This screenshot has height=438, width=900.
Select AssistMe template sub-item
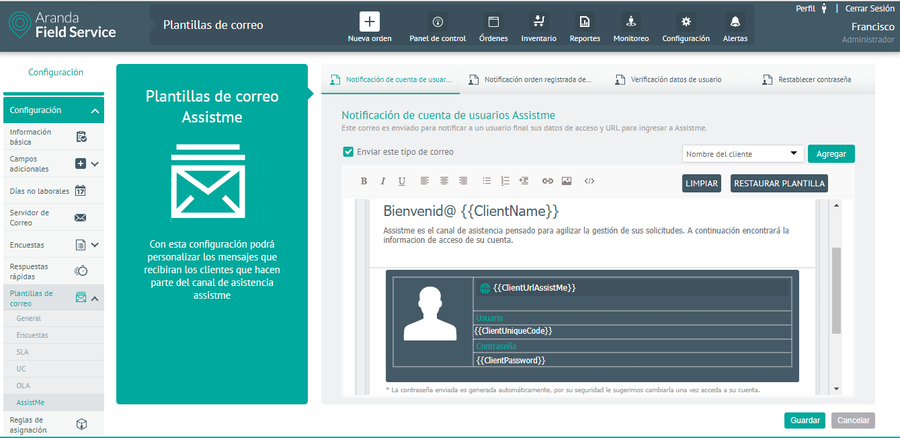pos(53,402)
